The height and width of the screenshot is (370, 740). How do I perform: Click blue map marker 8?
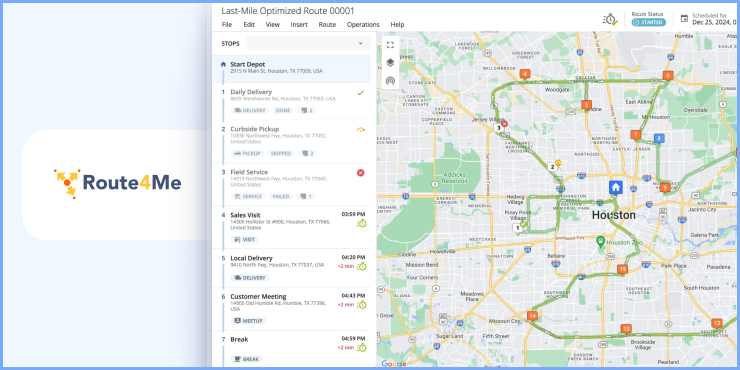tap(659, 138)
